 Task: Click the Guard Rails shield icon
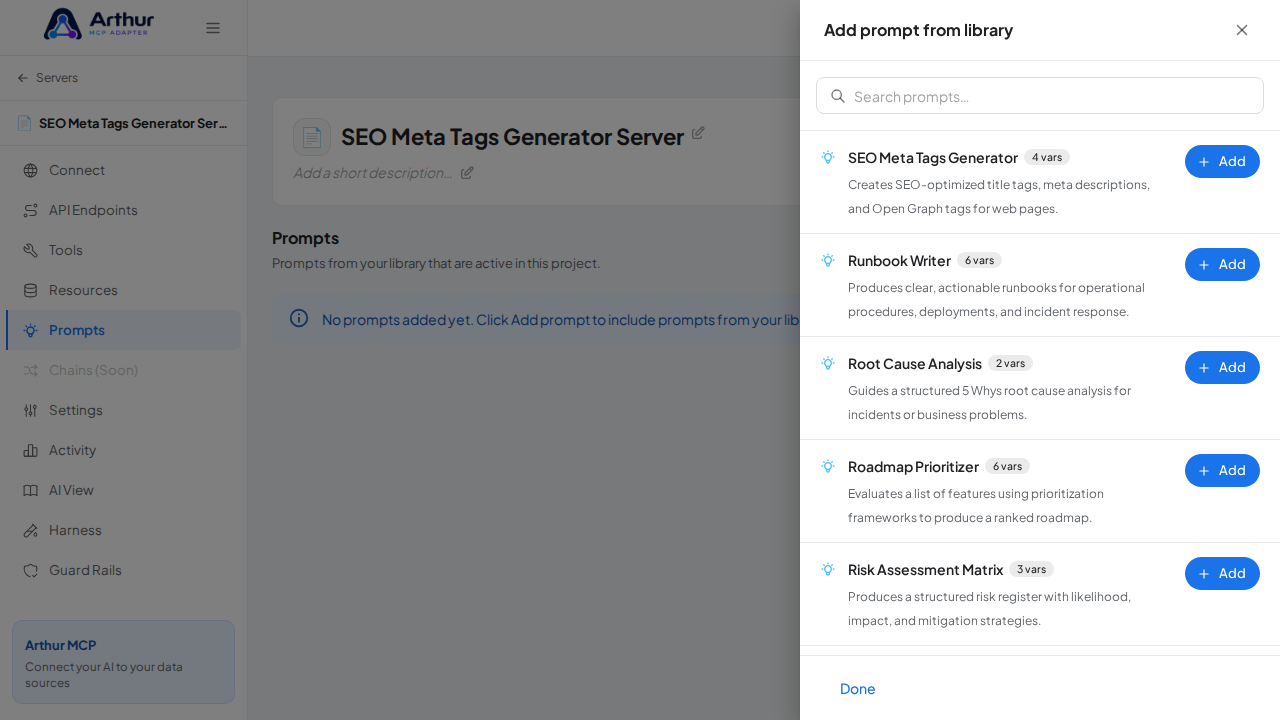click(30, 570)
